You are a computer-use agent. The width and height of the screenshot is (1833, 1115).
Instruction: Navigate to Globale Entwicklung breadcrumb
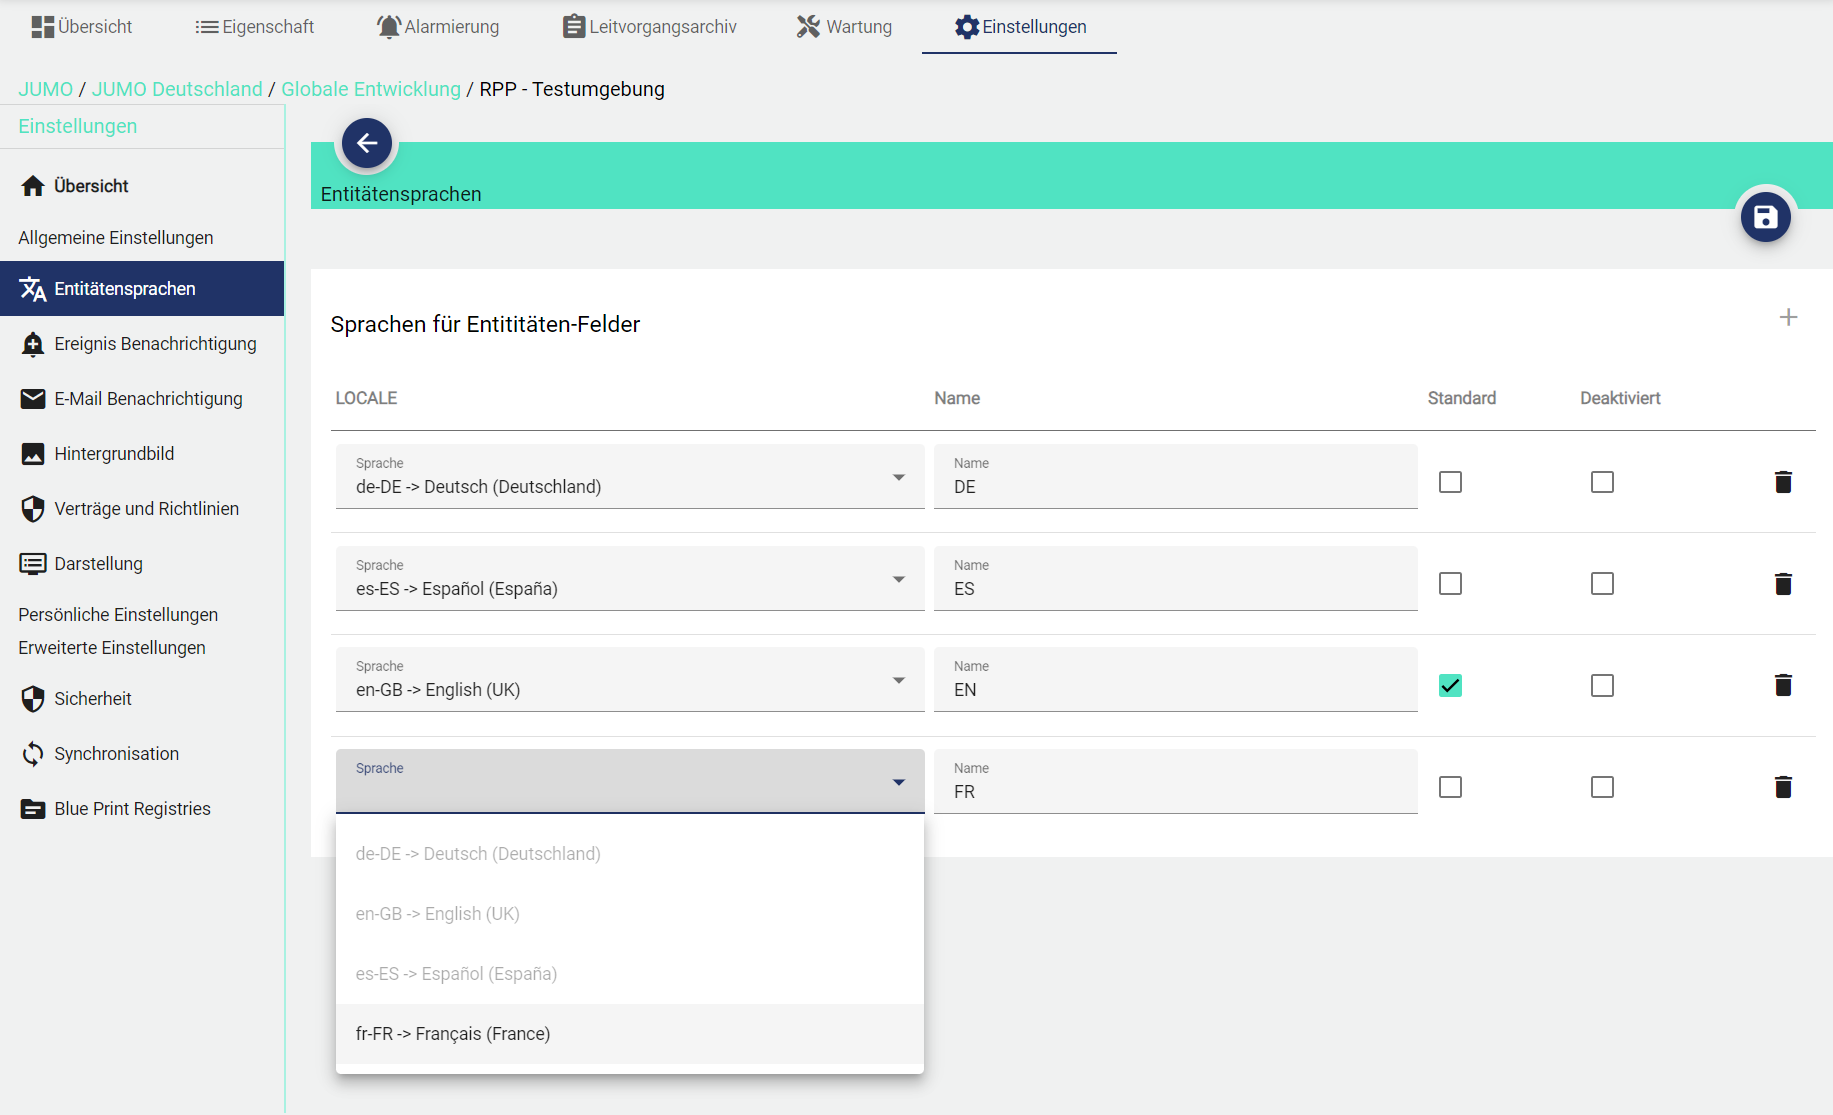point(371,89)
